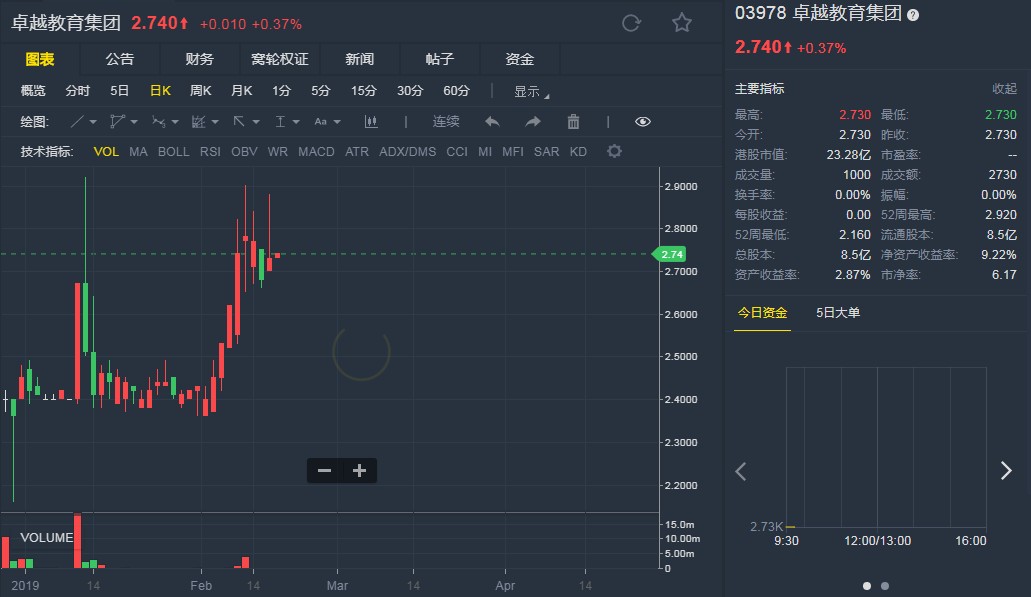Enable the MACD technical indicator
Screen dimensions: 1031x597
point(316,152)
